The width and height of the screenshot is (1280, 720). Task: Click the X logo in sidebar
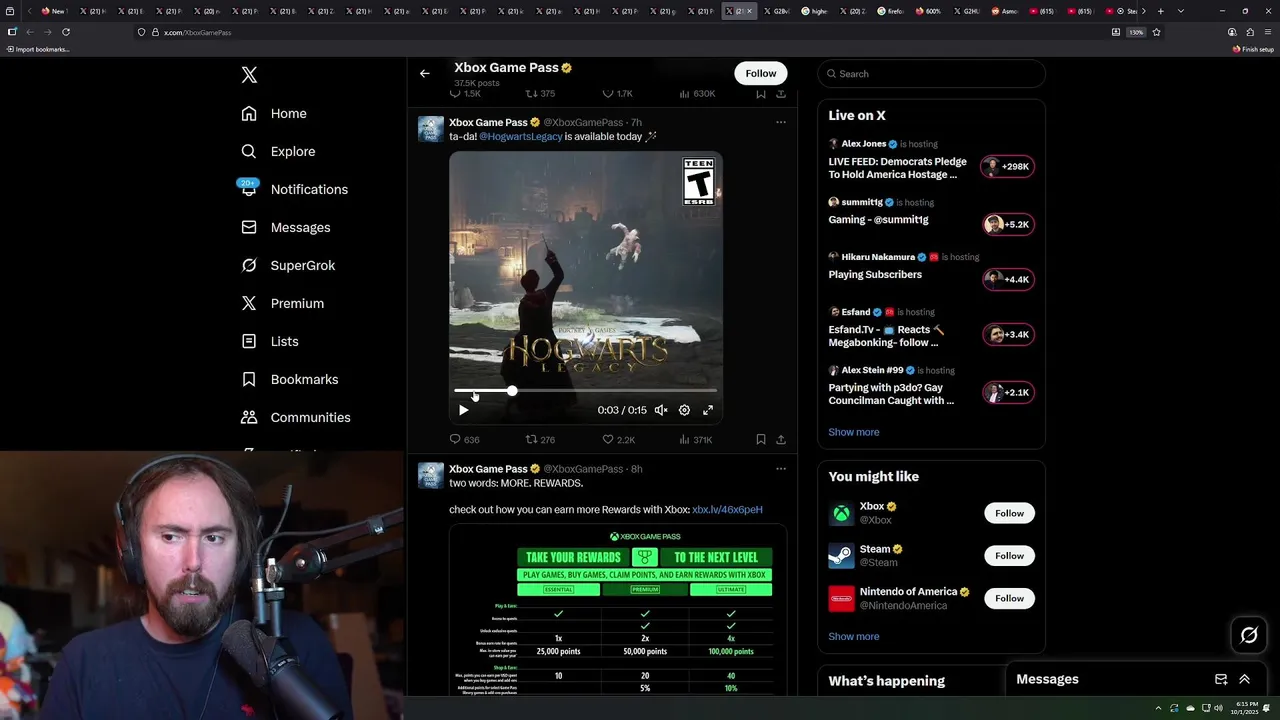point(249,75)
